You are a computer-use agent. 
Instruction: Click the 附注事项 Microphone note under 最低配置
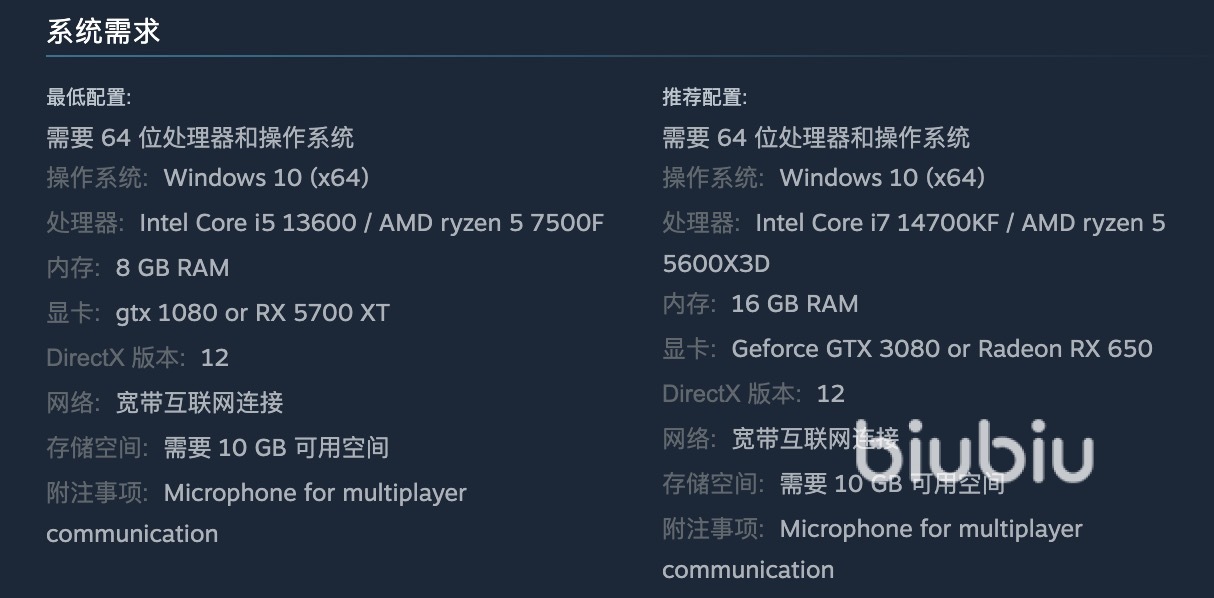(314, 493)
